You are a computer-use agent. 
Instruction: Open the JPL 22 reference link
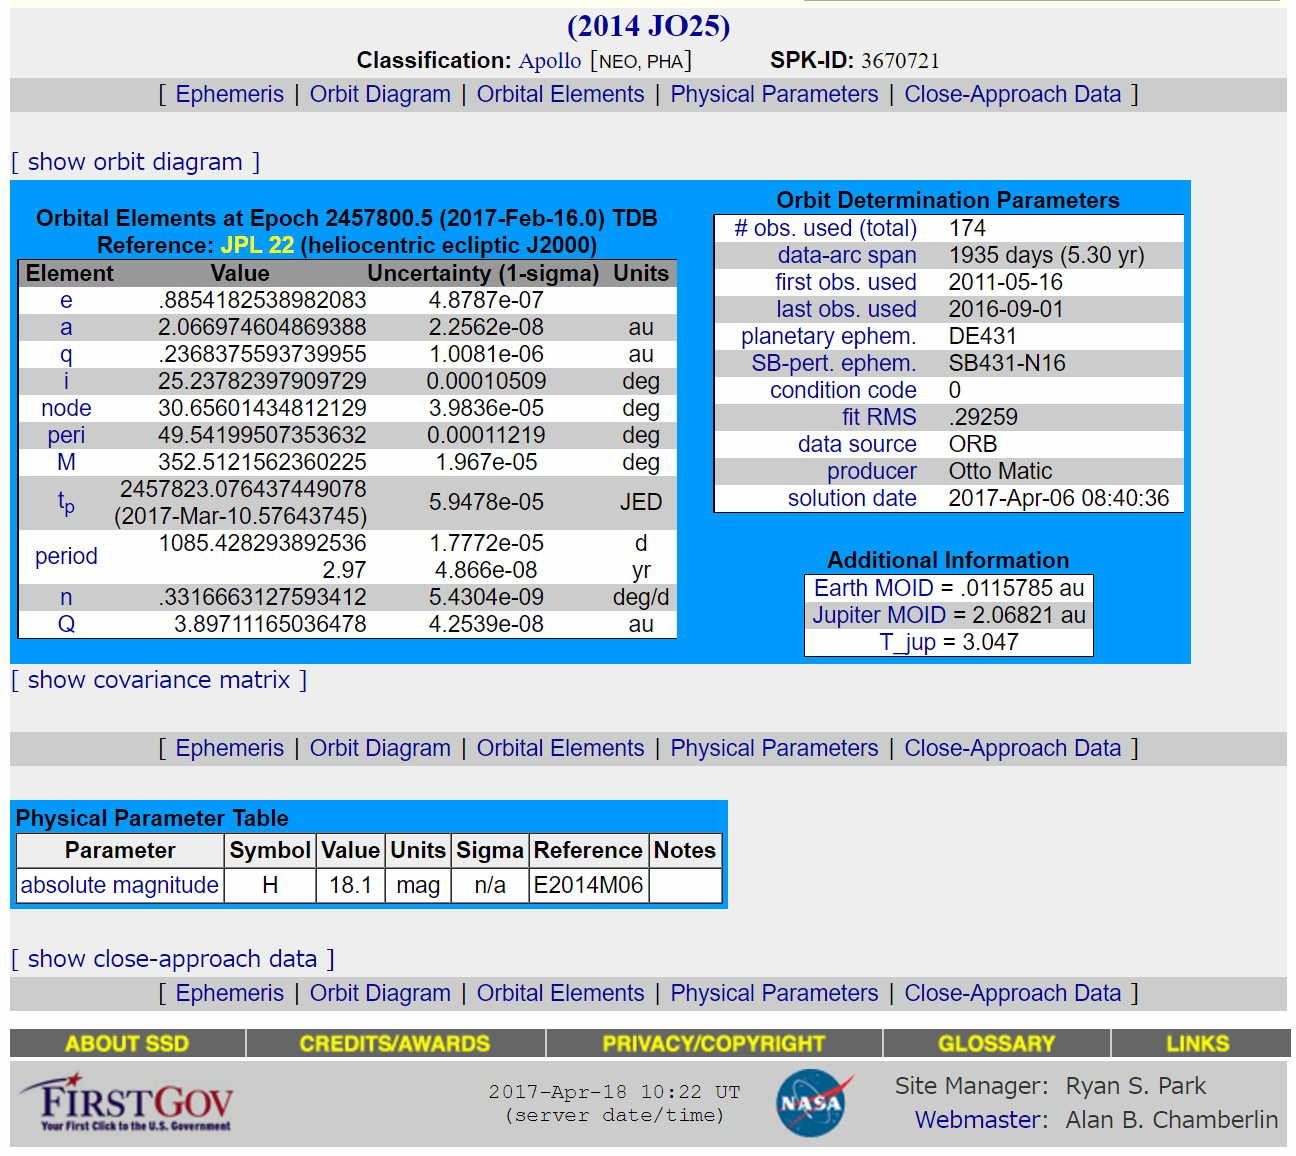(x=257, y=245)
